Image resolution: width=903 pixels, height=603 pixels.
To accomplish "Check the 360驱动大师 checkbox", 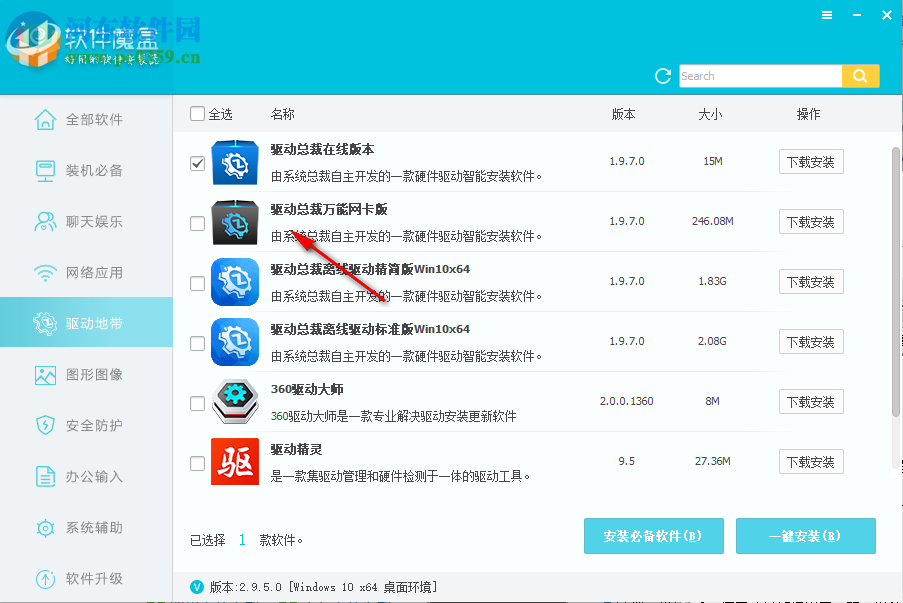I will [x=198, y=403].
